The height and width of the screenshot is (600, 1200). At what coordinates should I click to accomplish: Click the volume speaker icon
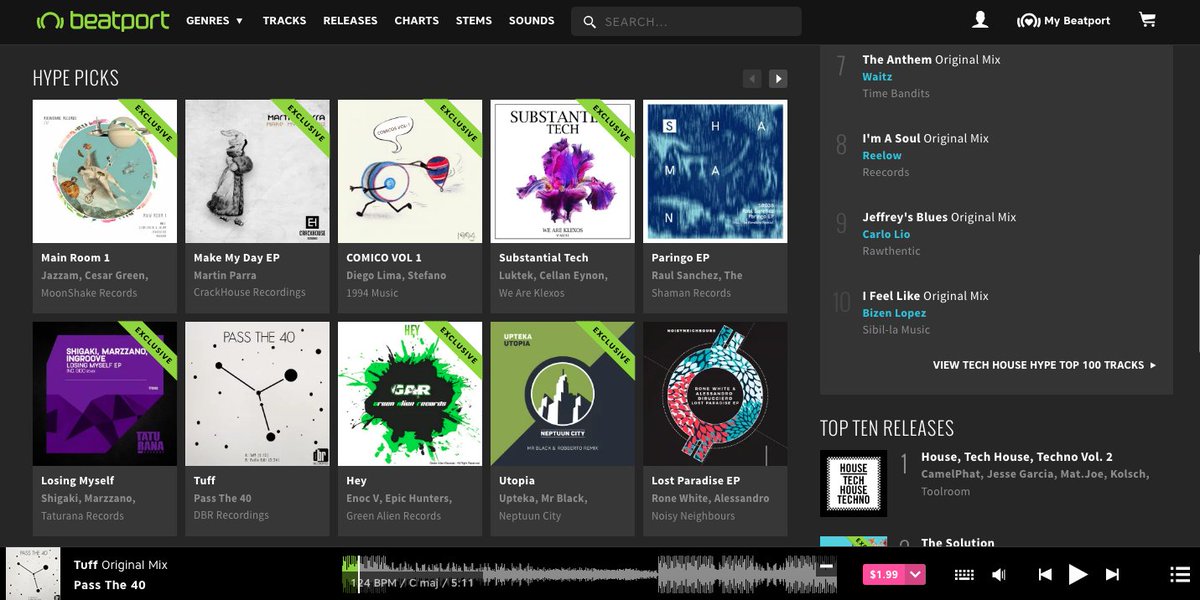tap(999, 574)
